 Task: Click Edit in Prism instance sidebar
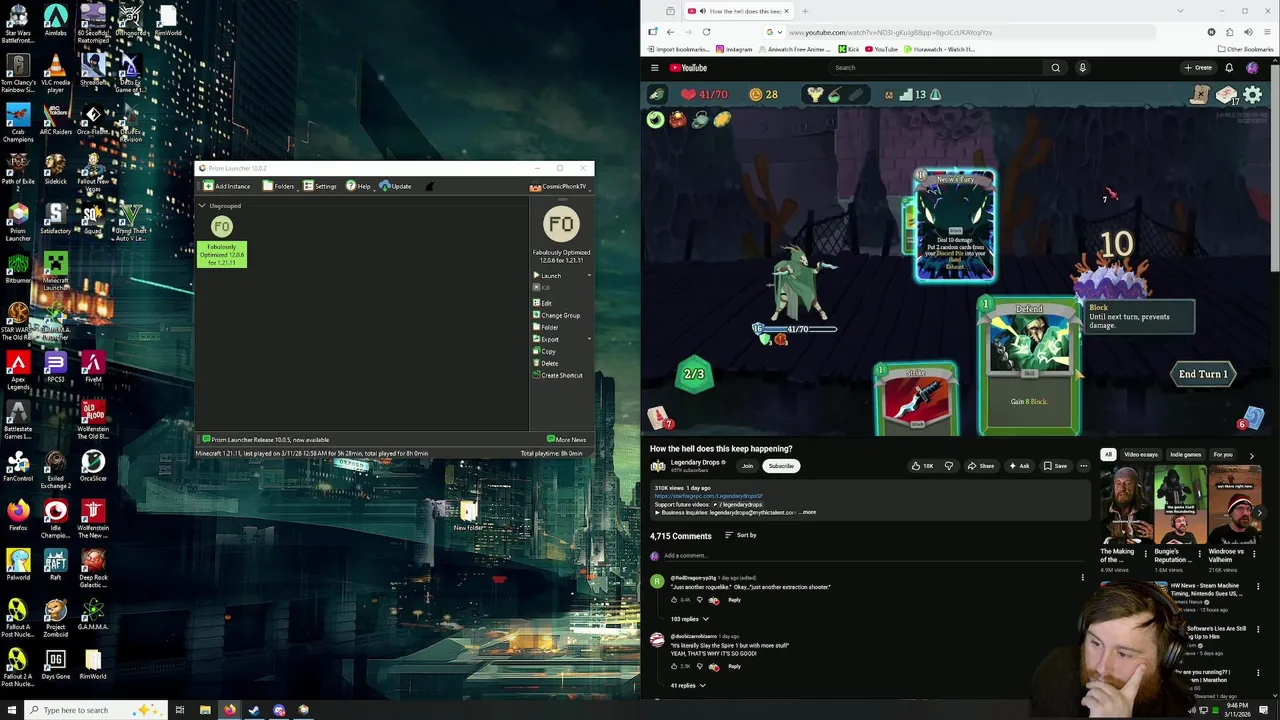(542, 303)
